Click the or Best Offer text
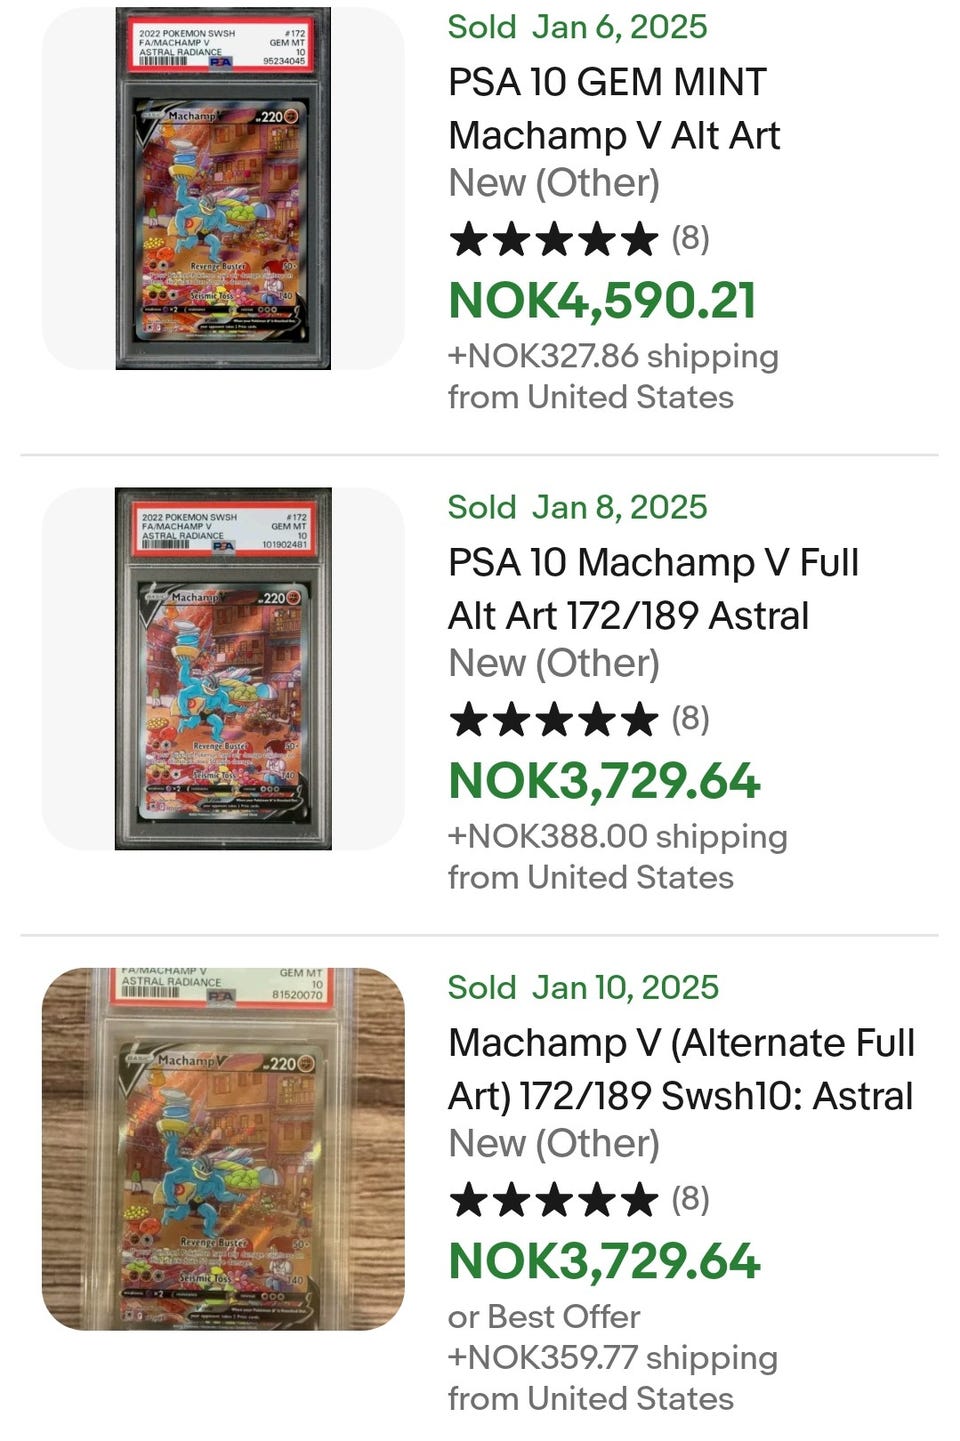 click(x=544, y=1317)
